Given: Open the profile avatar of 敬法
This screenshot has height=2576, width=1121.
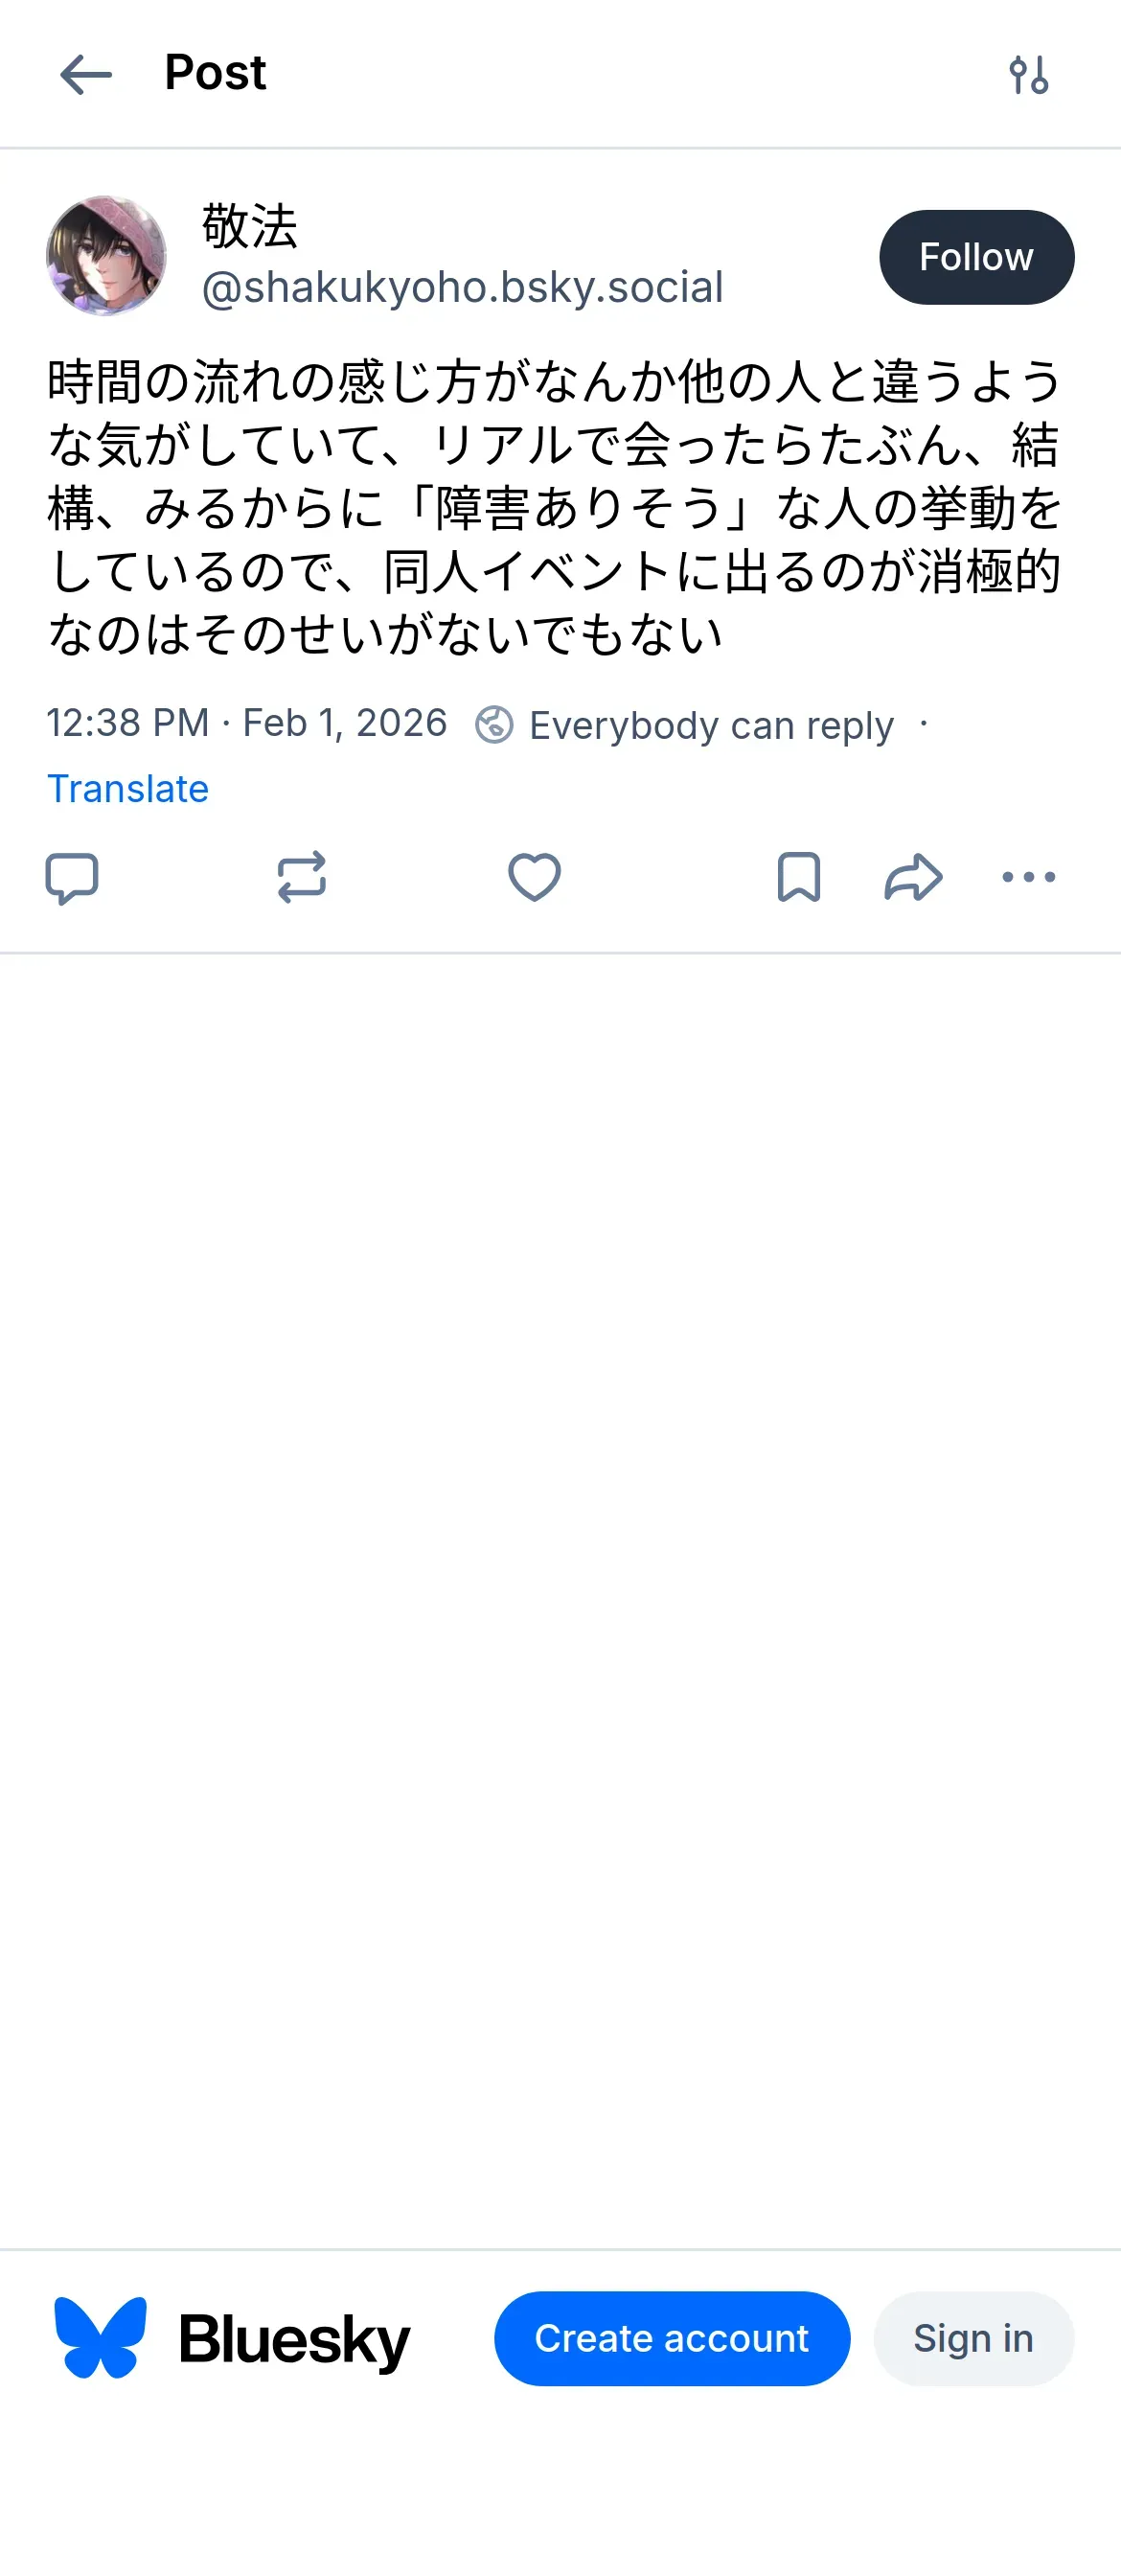Looking at the screenshot, I should 106,256.
